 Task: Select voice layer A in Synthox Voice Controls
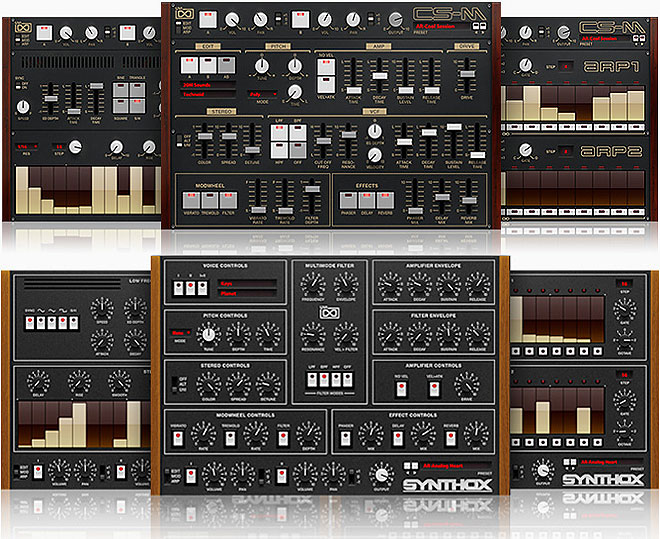point(177,287)
